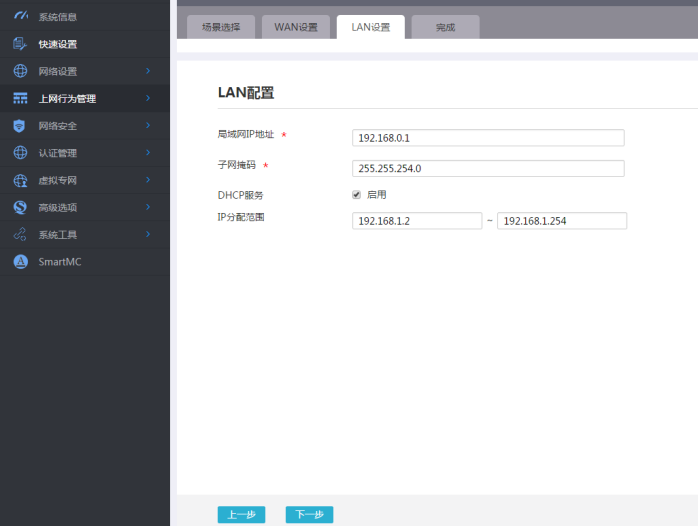Toggle the DHCP服务 启用 checkbox
Viewport: 698px width, 526px height.
(356, 194)
